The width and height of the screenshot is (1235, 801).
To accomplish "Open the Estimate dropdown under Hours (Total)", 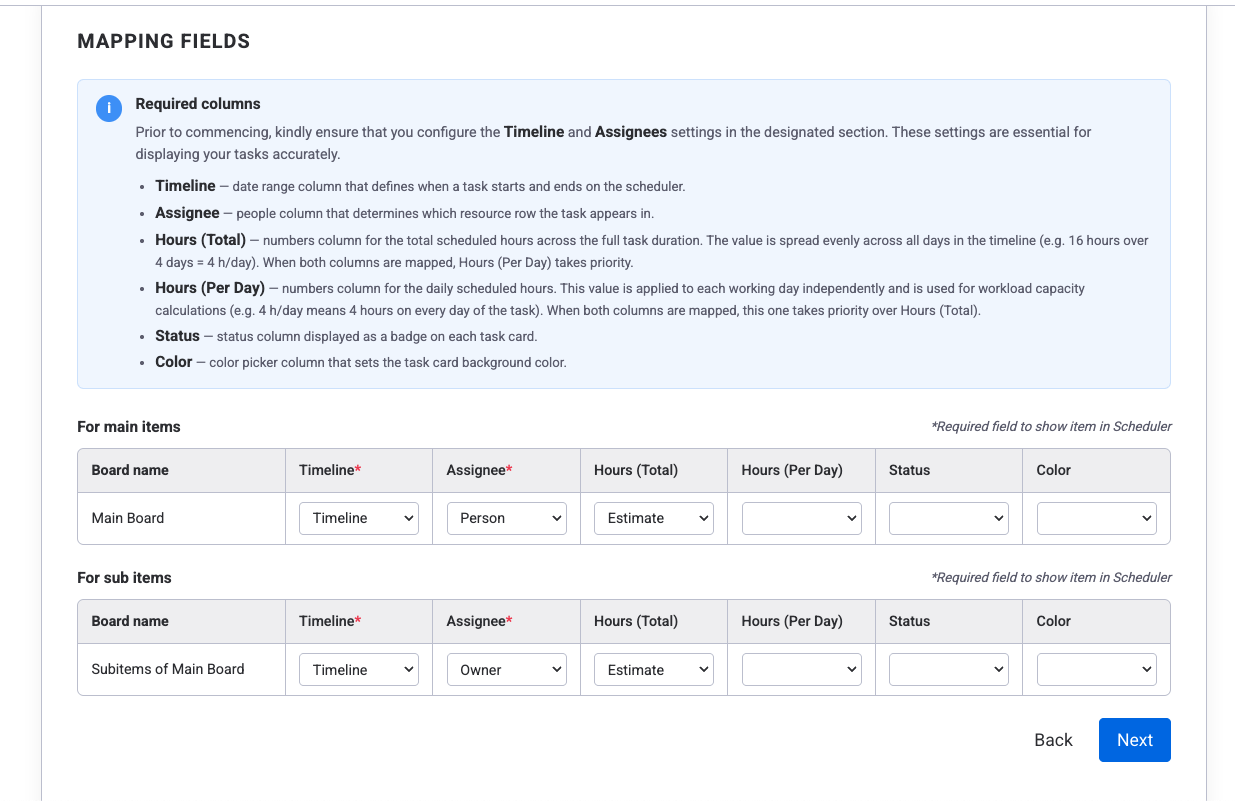I will click(x=654, y=518).
